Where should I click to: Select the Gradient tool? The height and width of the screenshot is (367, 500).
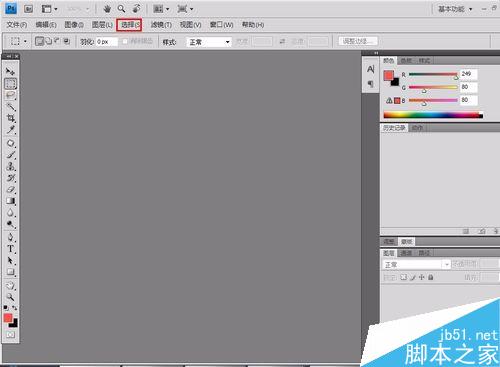10,201
